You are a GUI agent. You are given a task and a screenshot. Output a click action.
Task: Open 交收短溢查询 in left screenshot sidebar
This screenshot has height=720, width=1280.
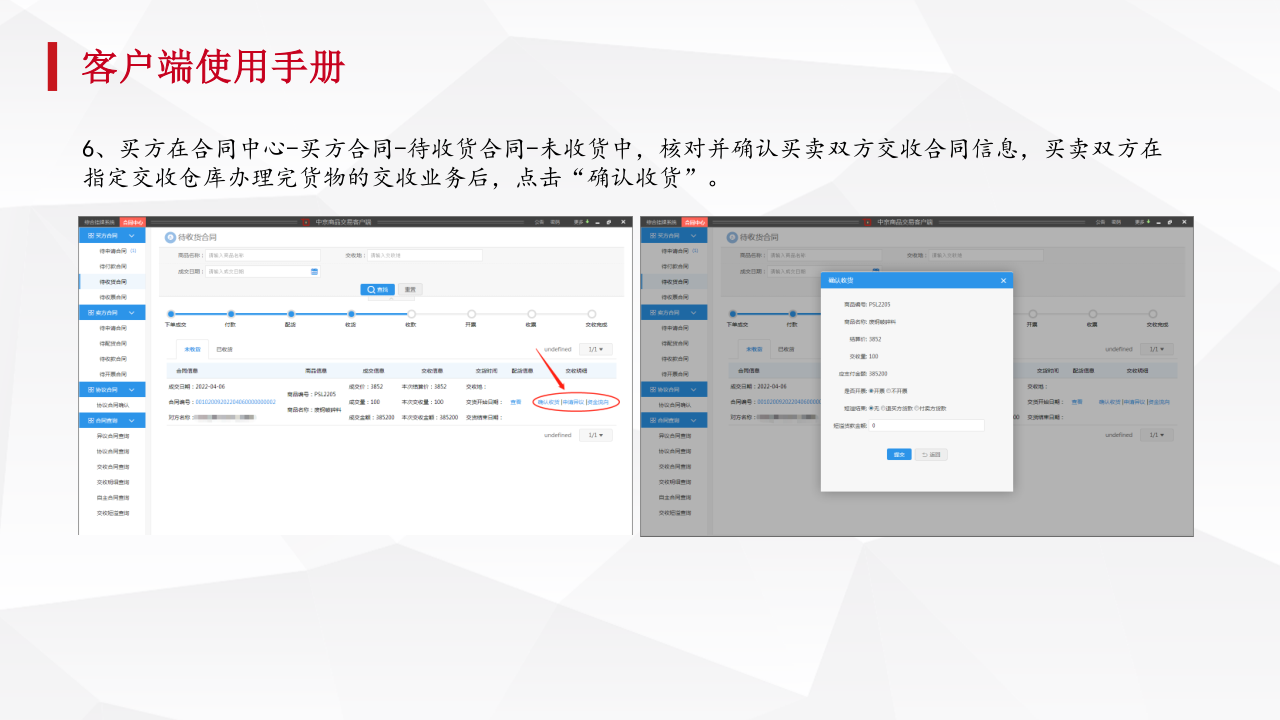click(x=112, y=513)
